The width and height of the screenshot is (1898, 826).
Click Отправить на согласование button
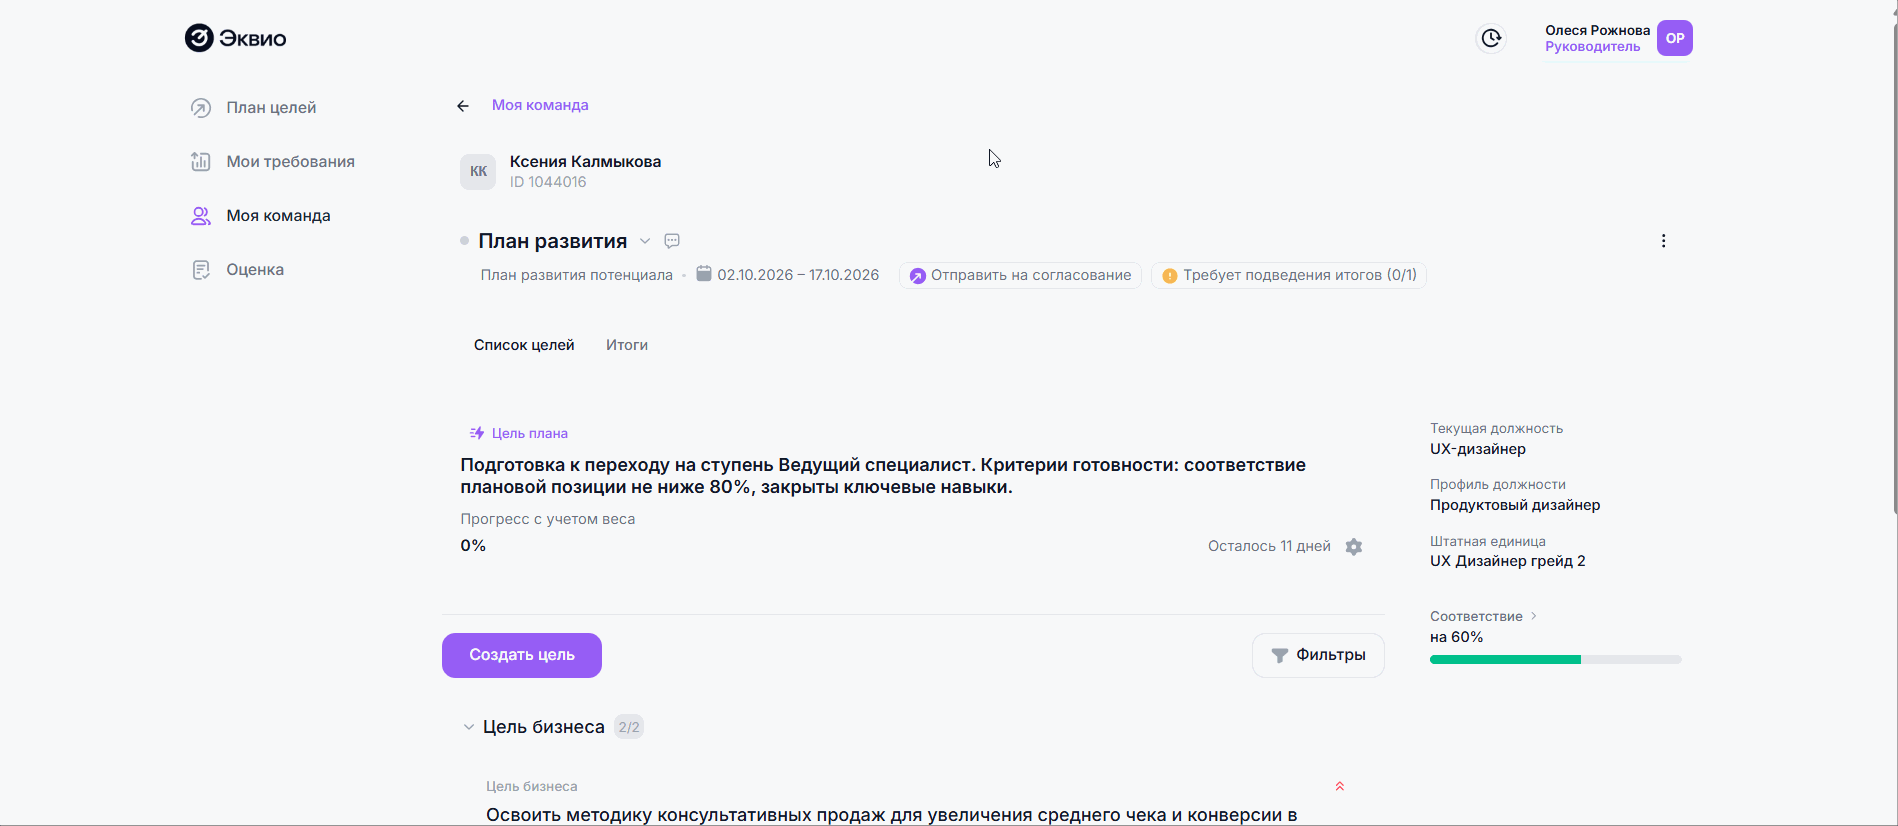[x=1020, y=275]
